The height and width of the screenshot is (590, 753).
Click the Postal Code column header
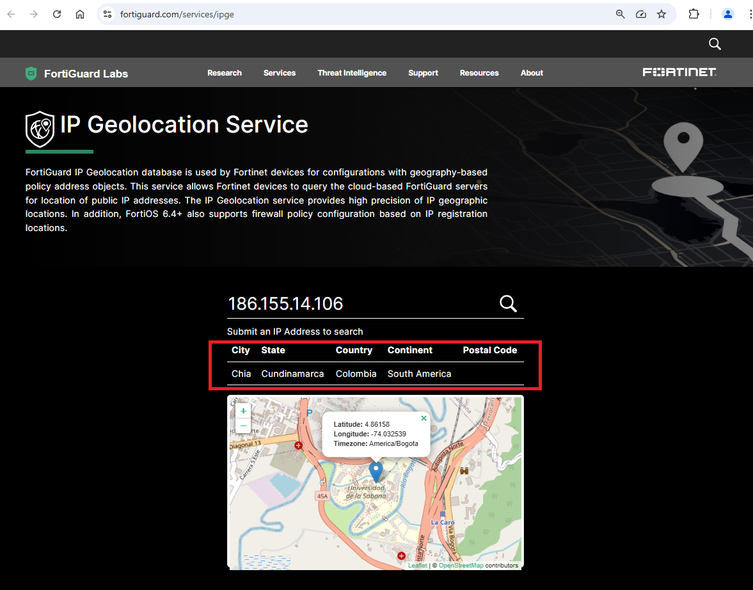click(x=490, y=350)
